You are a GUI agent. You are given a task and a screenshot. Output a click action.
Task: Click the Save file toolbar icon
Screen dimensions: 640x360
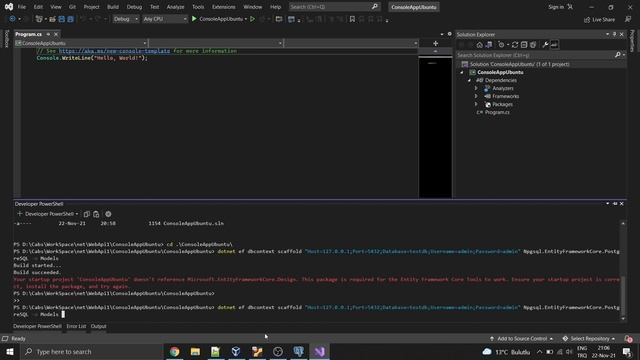tap(62, 19)
